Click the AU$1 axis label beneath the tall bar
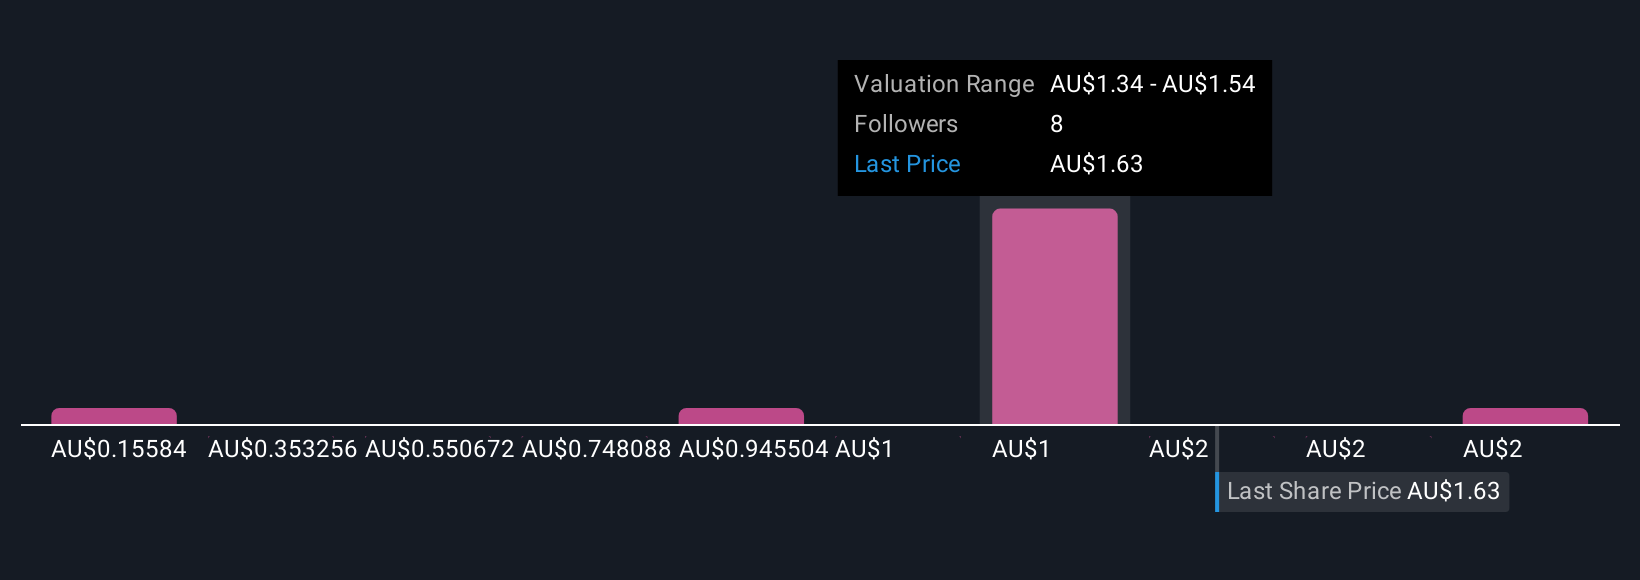The image size is (1640, 580). [1021, 449]
